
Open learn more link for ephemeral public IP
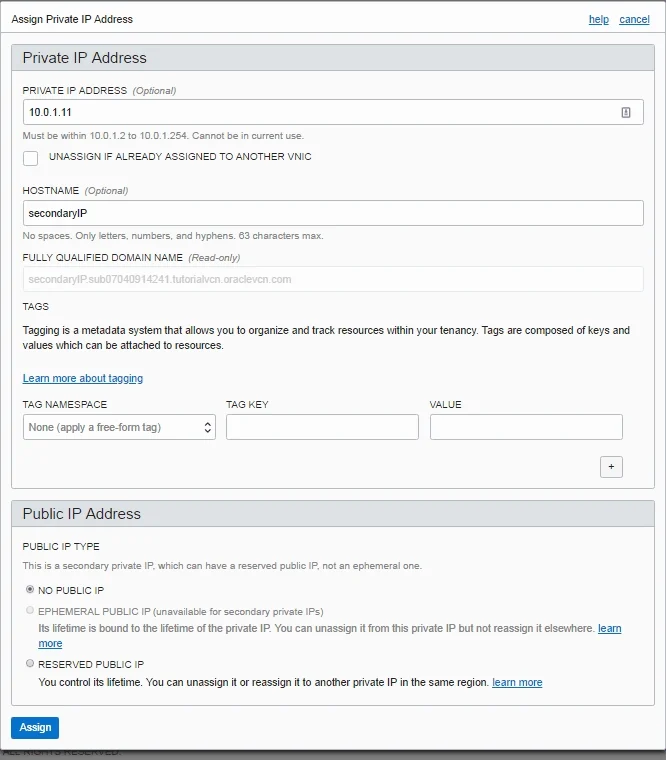[x=609, y=628]
